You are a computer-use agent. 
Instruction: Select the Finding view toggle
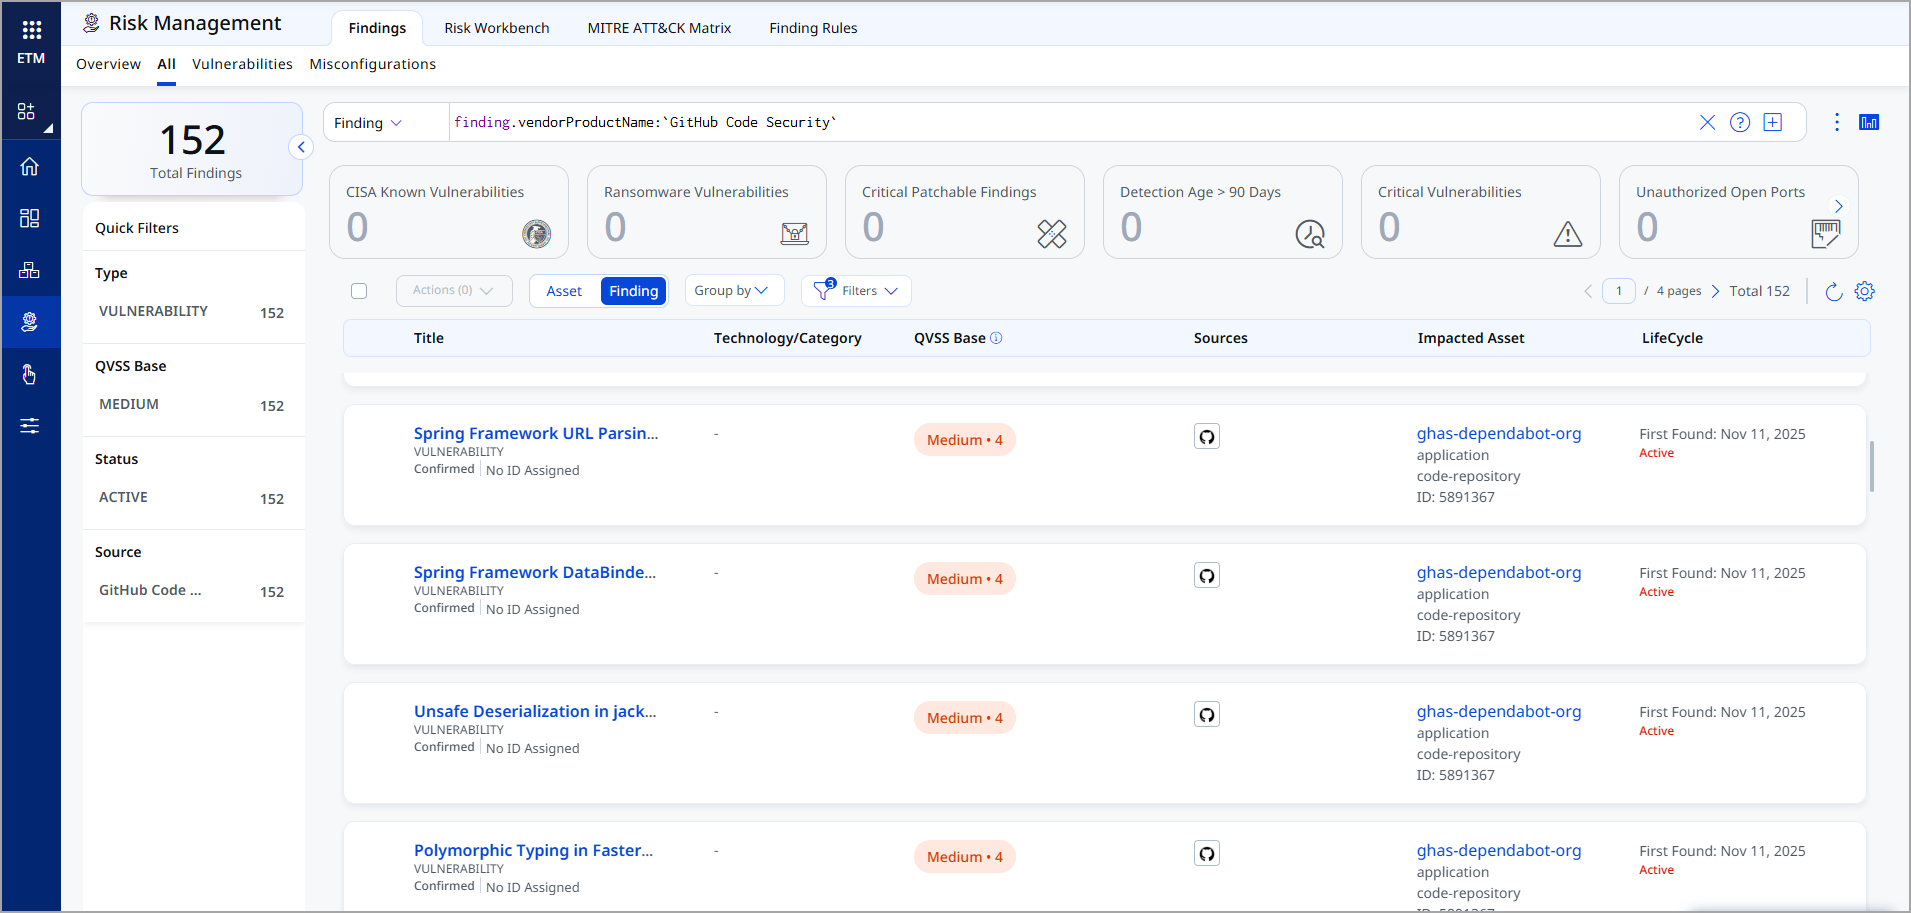click(x=633, y=291)
